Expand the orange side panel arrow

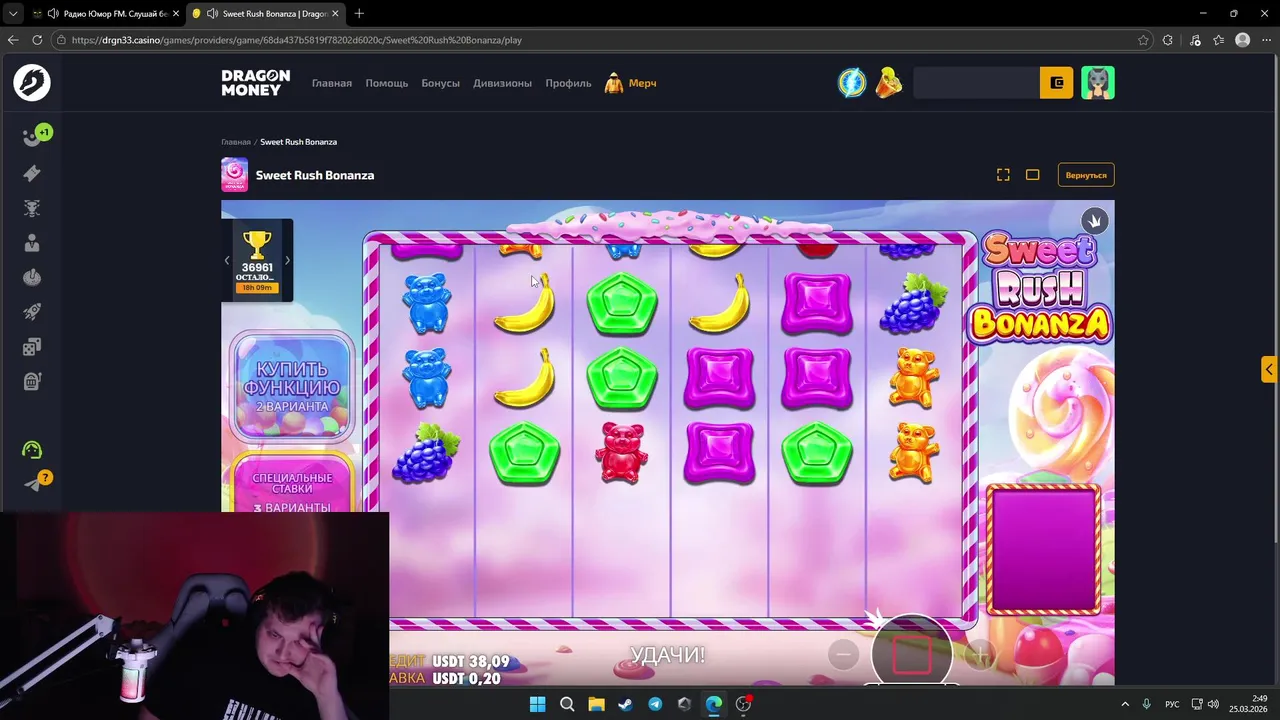(x=1269, y=369)
